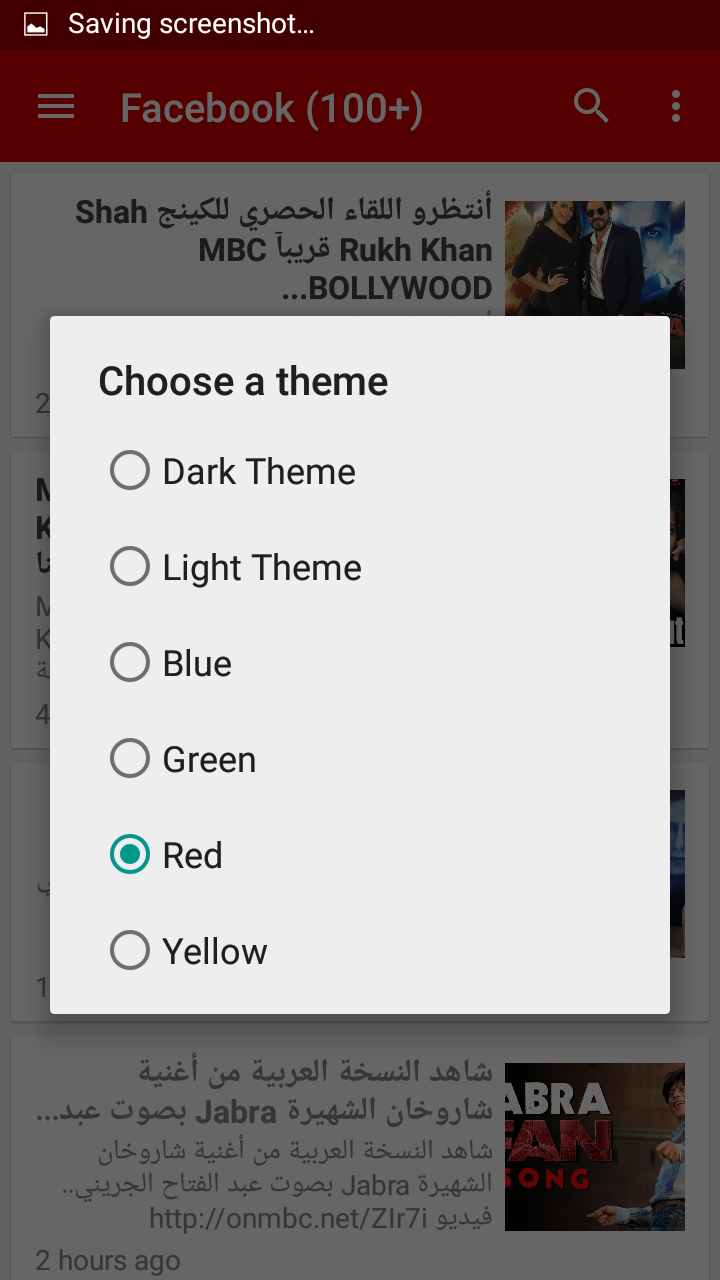The image size is (720, 1280).
Task: Open the Shah Rukh Khan MBC Bollywood headline
Action: tap(284, 249)
